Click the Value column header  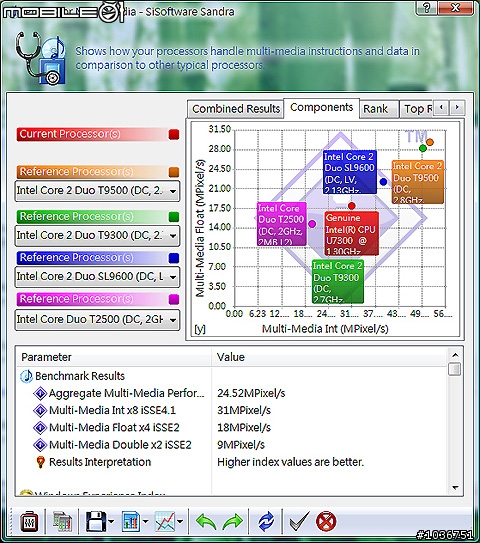(x=329, y=357)
